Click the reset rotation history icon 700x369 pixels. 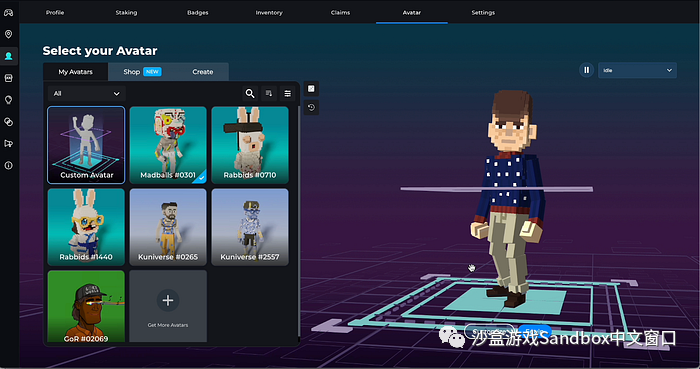(311, 108)
